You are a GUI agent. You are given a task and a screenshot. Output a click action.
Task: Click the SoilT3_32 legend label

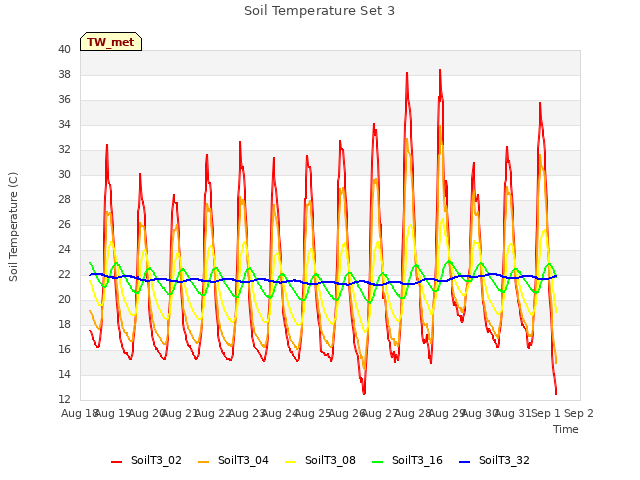pos(504,460)
